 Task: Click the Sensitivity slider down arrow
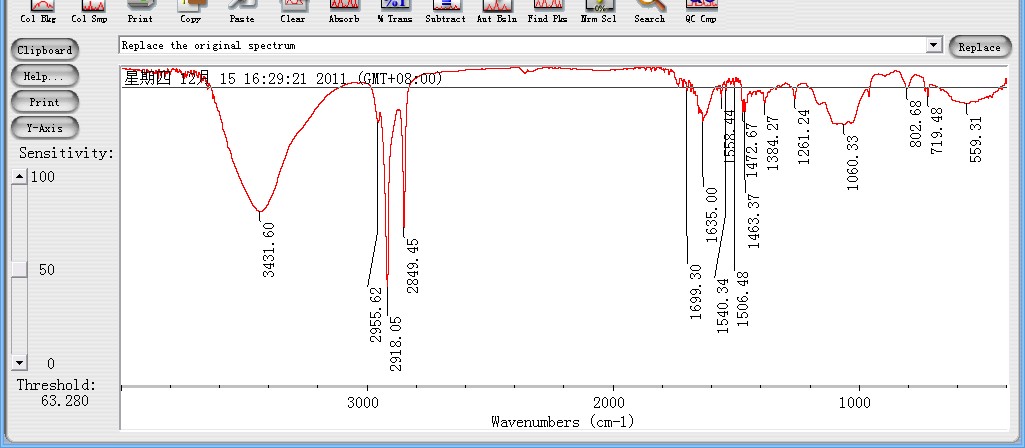tap(20, 363)
